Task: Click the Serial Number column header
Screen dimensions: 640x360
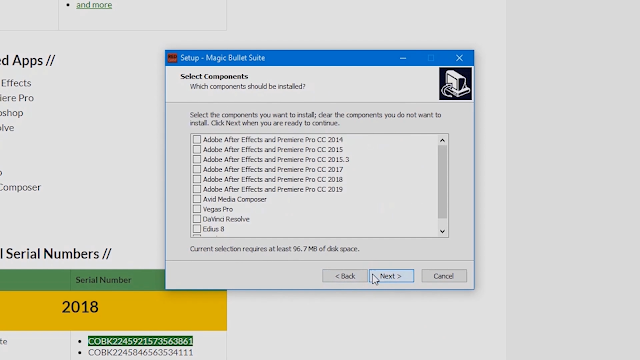Action: 103,280
